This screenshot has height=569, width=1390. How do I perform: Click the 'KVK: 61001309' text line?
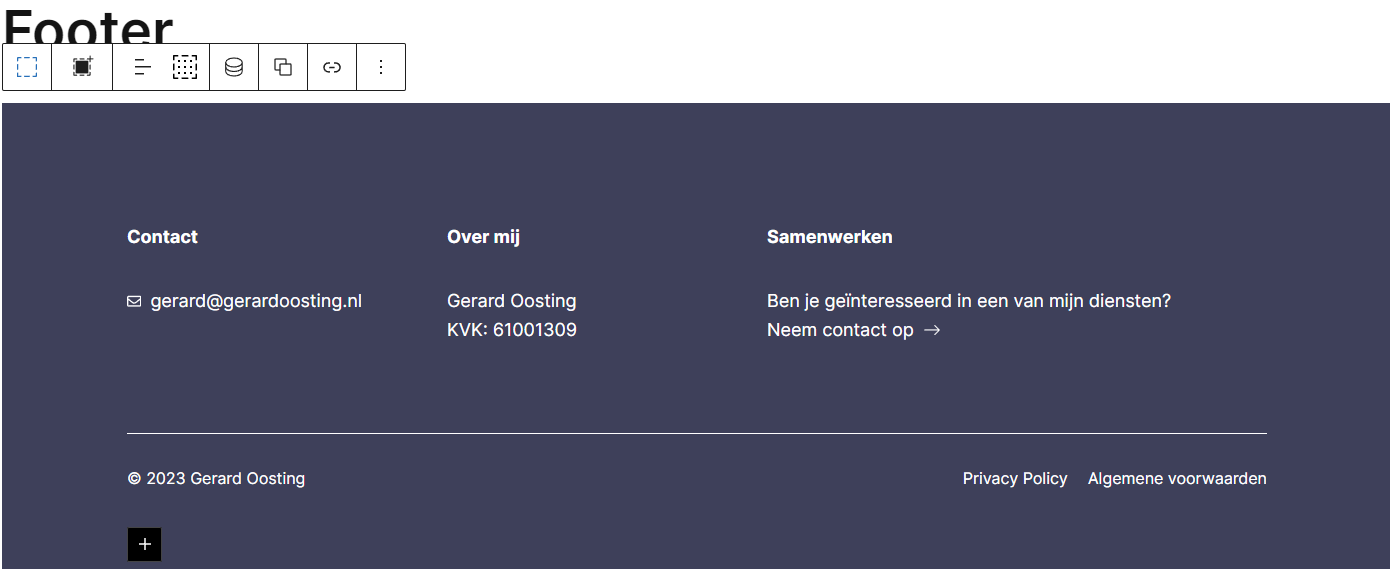click(x=511, y=330)
